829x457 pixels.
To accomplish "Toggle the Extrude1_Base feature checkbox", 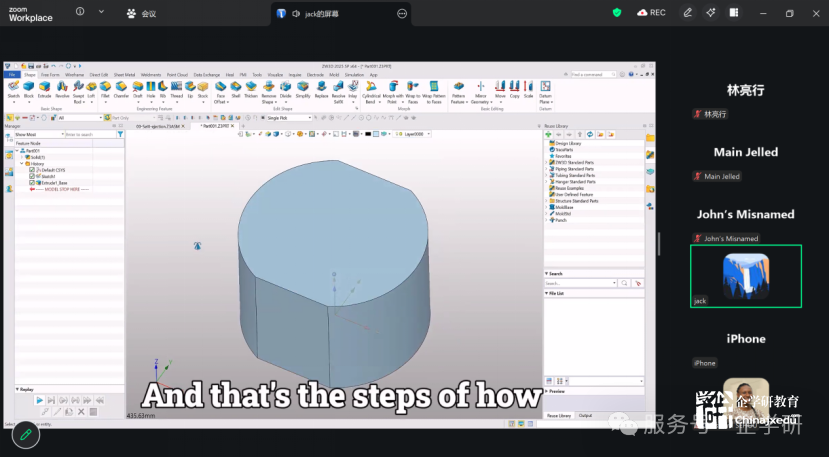I will pyautogui.click(x=32, y=182).
